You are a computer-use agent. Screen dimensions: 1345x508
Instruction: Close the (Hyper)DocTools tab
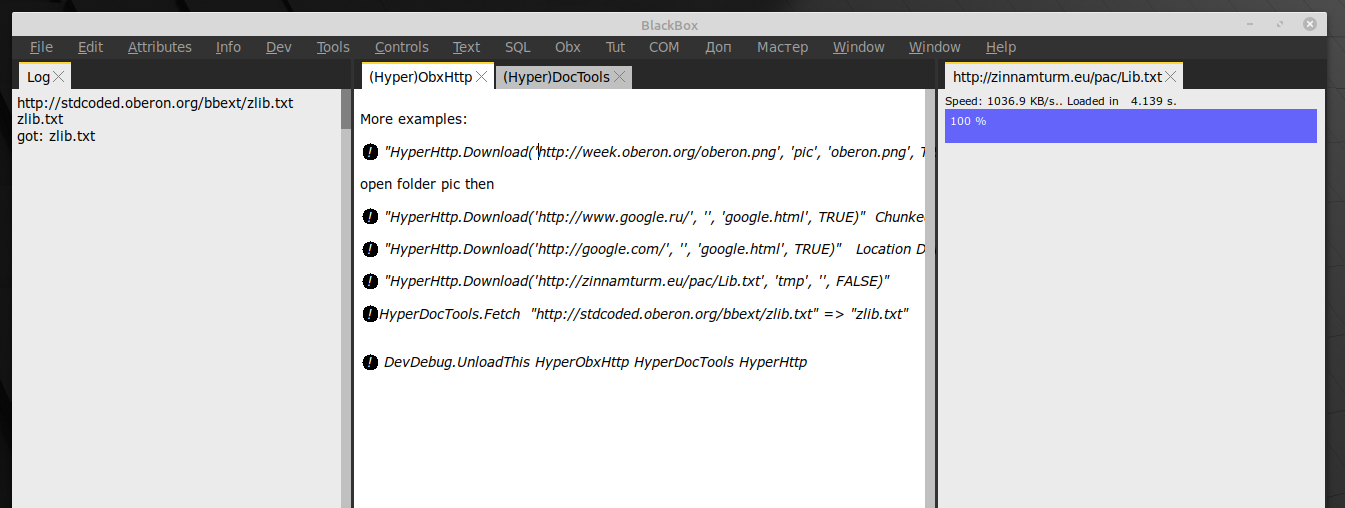(619, 77)
